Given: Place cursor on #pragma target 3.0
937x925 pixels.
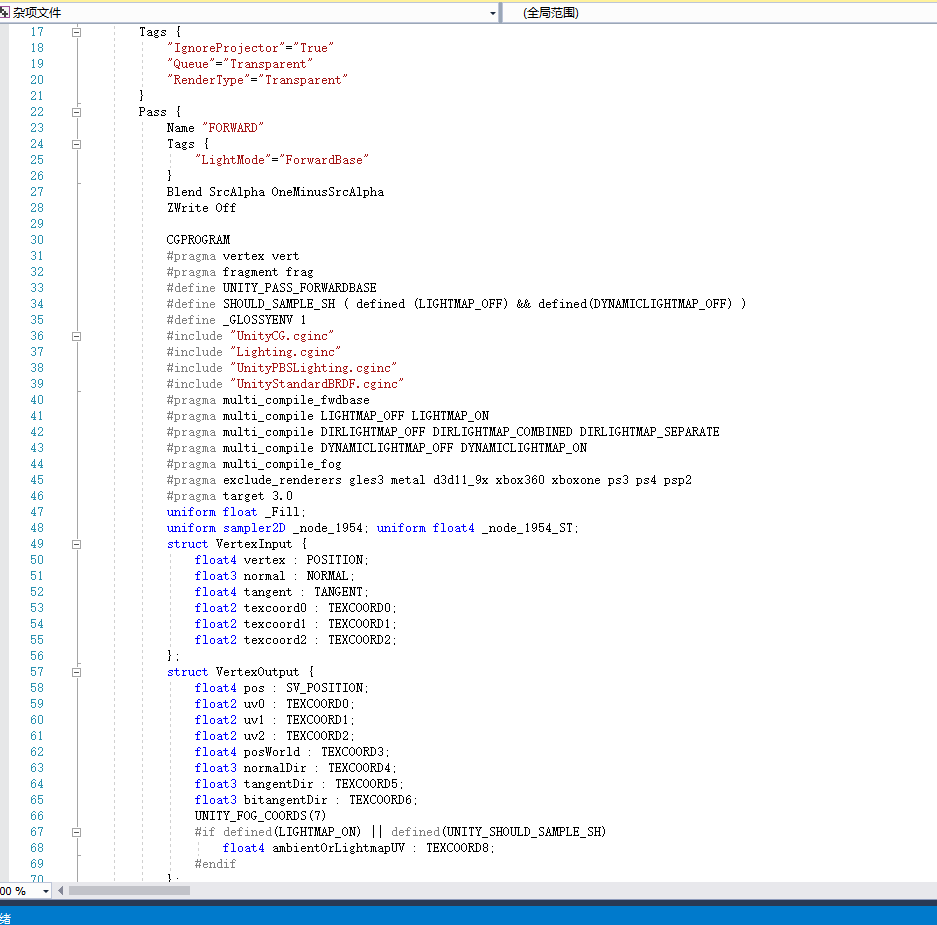Looking at the screenshot, I should [229, 496].
